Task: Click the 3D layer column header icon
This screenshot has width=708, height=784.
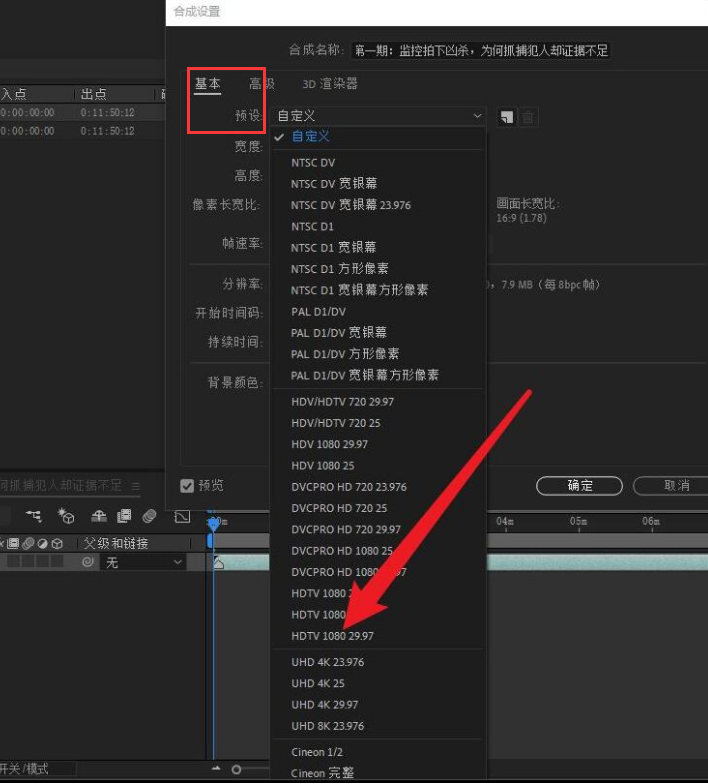Action: tap(58, 544)
